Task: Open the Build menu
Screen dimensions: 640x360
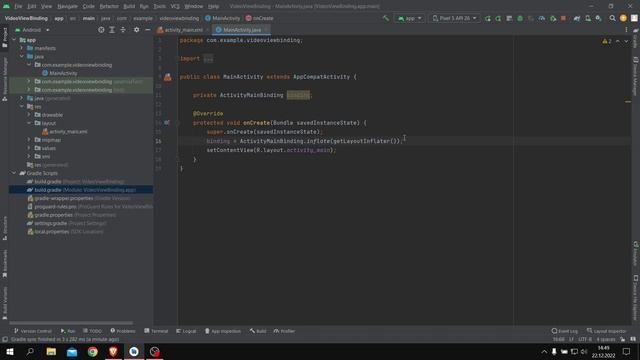Action: pyautogui.click(x=129, y=7)
